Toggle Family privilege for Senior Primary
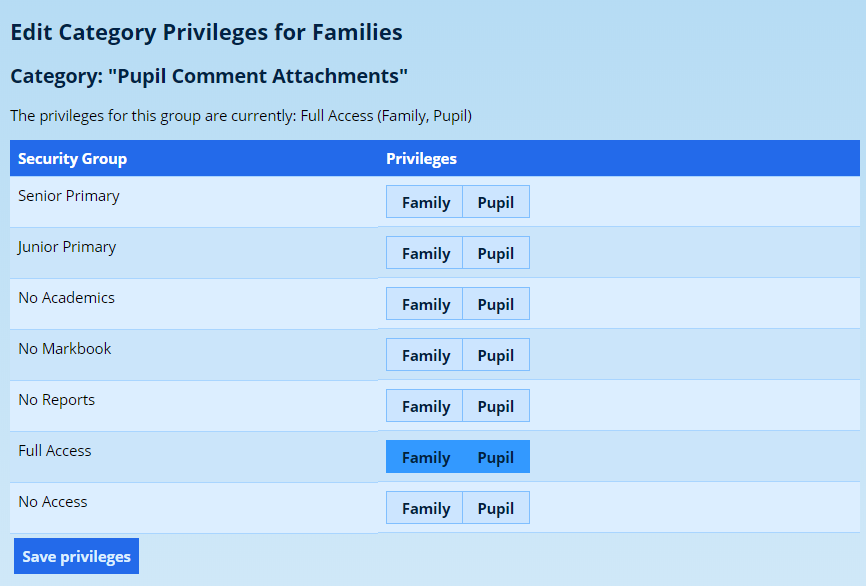This screenshot has height=586, width=866. (425, 202)
